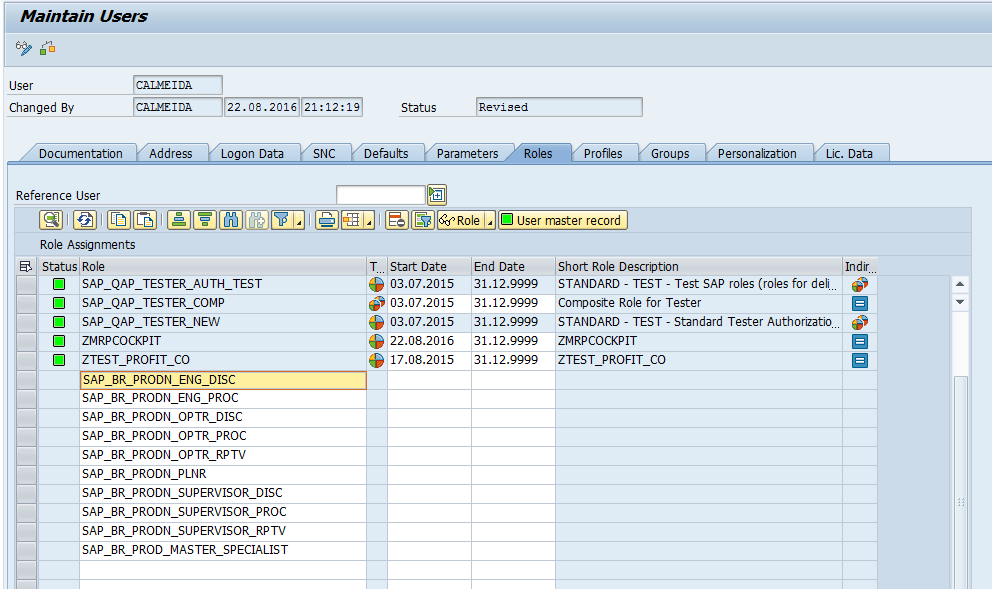Viewport: 992px width, 589px height.
Task: Open the Profiles tab
Action: click(603, 153)
